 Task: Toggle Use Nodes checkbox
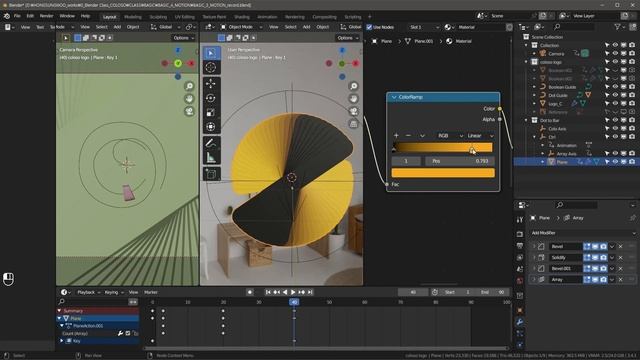coord(369,27)
